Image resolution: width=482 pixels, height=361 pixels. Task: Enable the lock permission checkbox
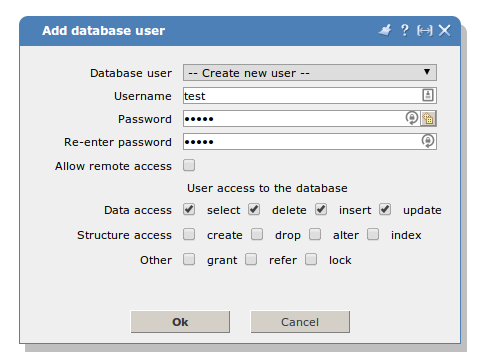click(x=311, y=259)
